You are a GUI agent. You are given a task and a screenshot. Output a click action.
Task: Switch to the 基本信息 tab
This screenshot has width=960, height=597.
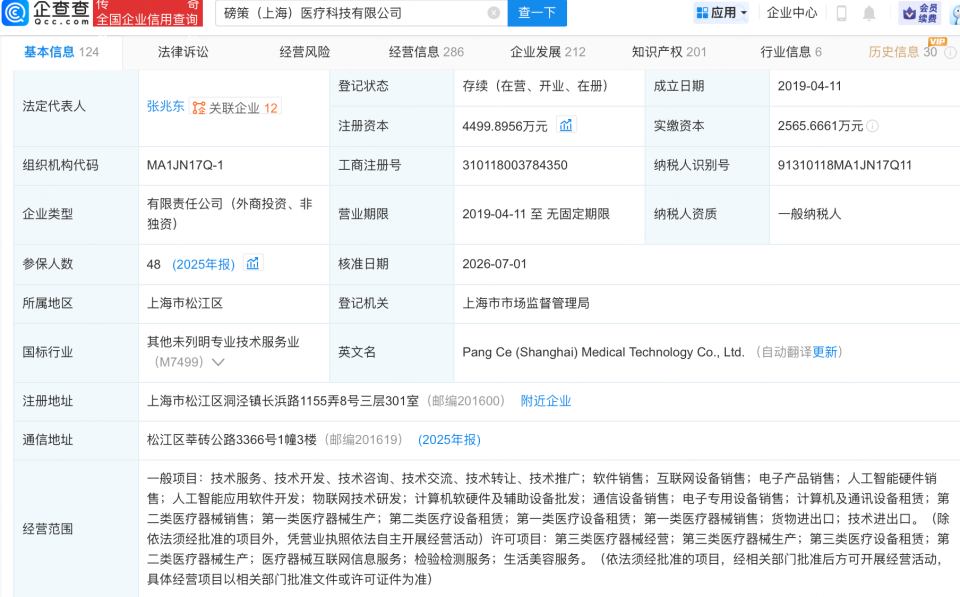point(61,52)
